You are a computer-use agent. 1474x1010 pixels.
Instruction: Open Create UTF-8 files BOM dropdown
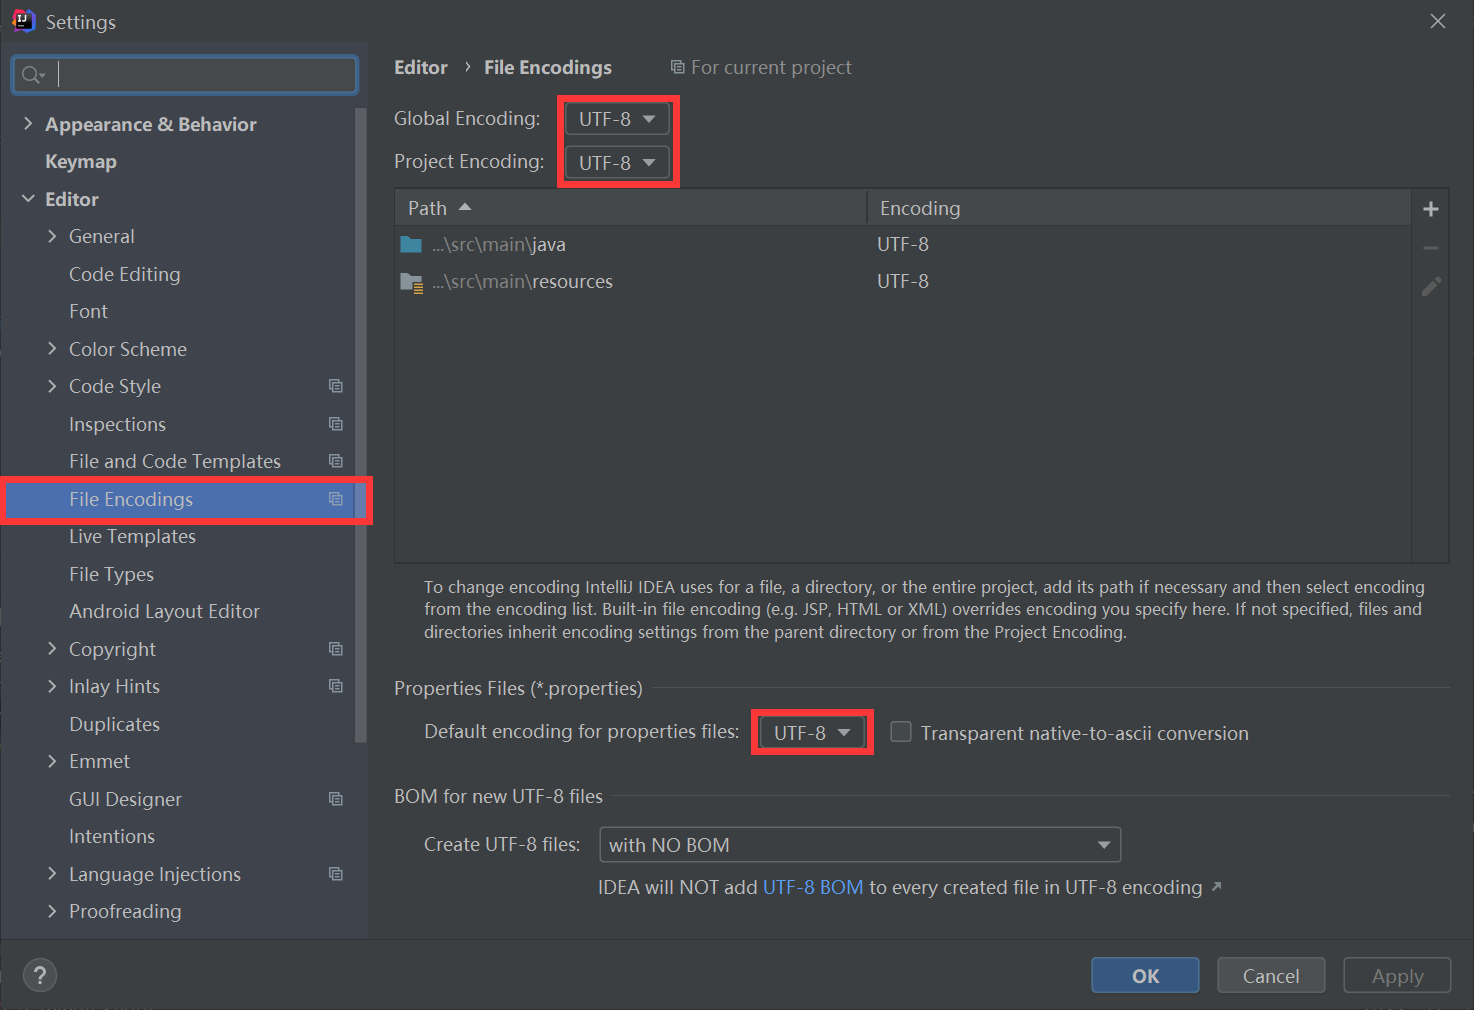click(x=860, y=845)
